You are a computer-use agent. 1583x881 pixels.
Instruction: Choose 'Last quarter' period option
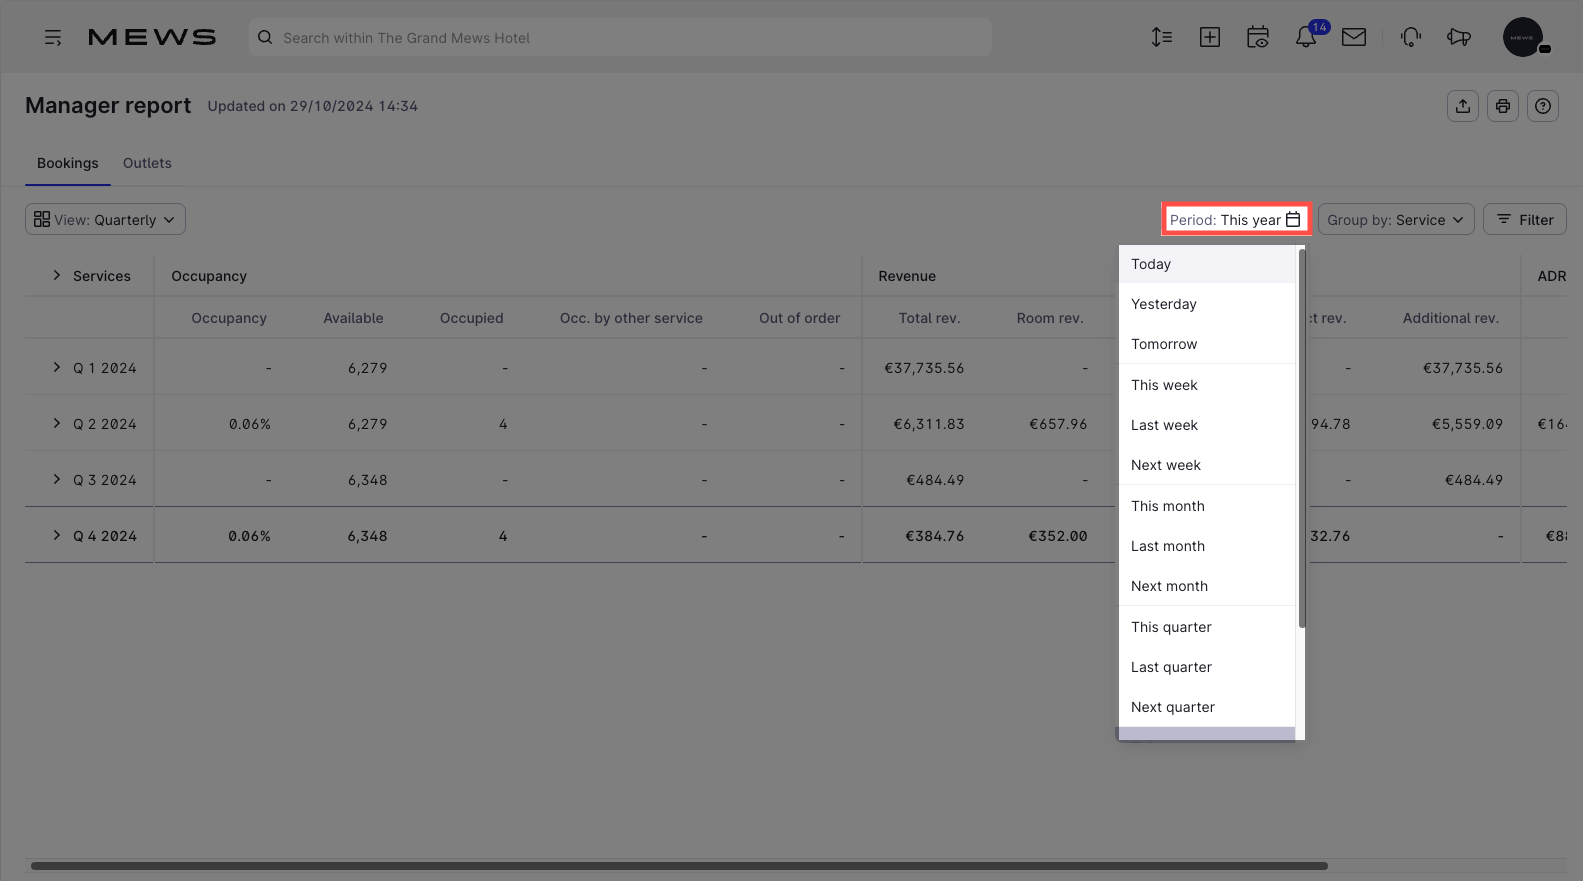click(x=1171, y=667)
